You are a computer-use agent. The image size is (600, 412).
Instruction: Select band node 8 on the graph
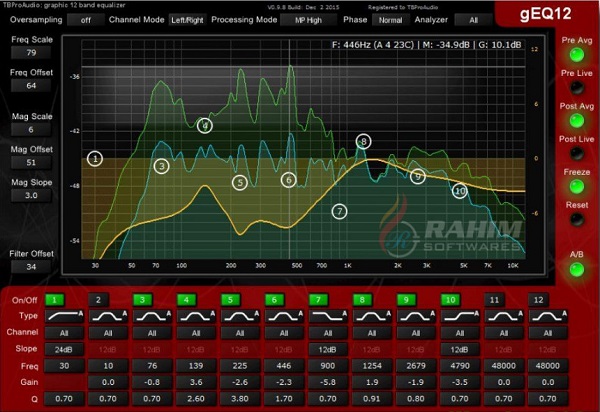pos(364,142)
